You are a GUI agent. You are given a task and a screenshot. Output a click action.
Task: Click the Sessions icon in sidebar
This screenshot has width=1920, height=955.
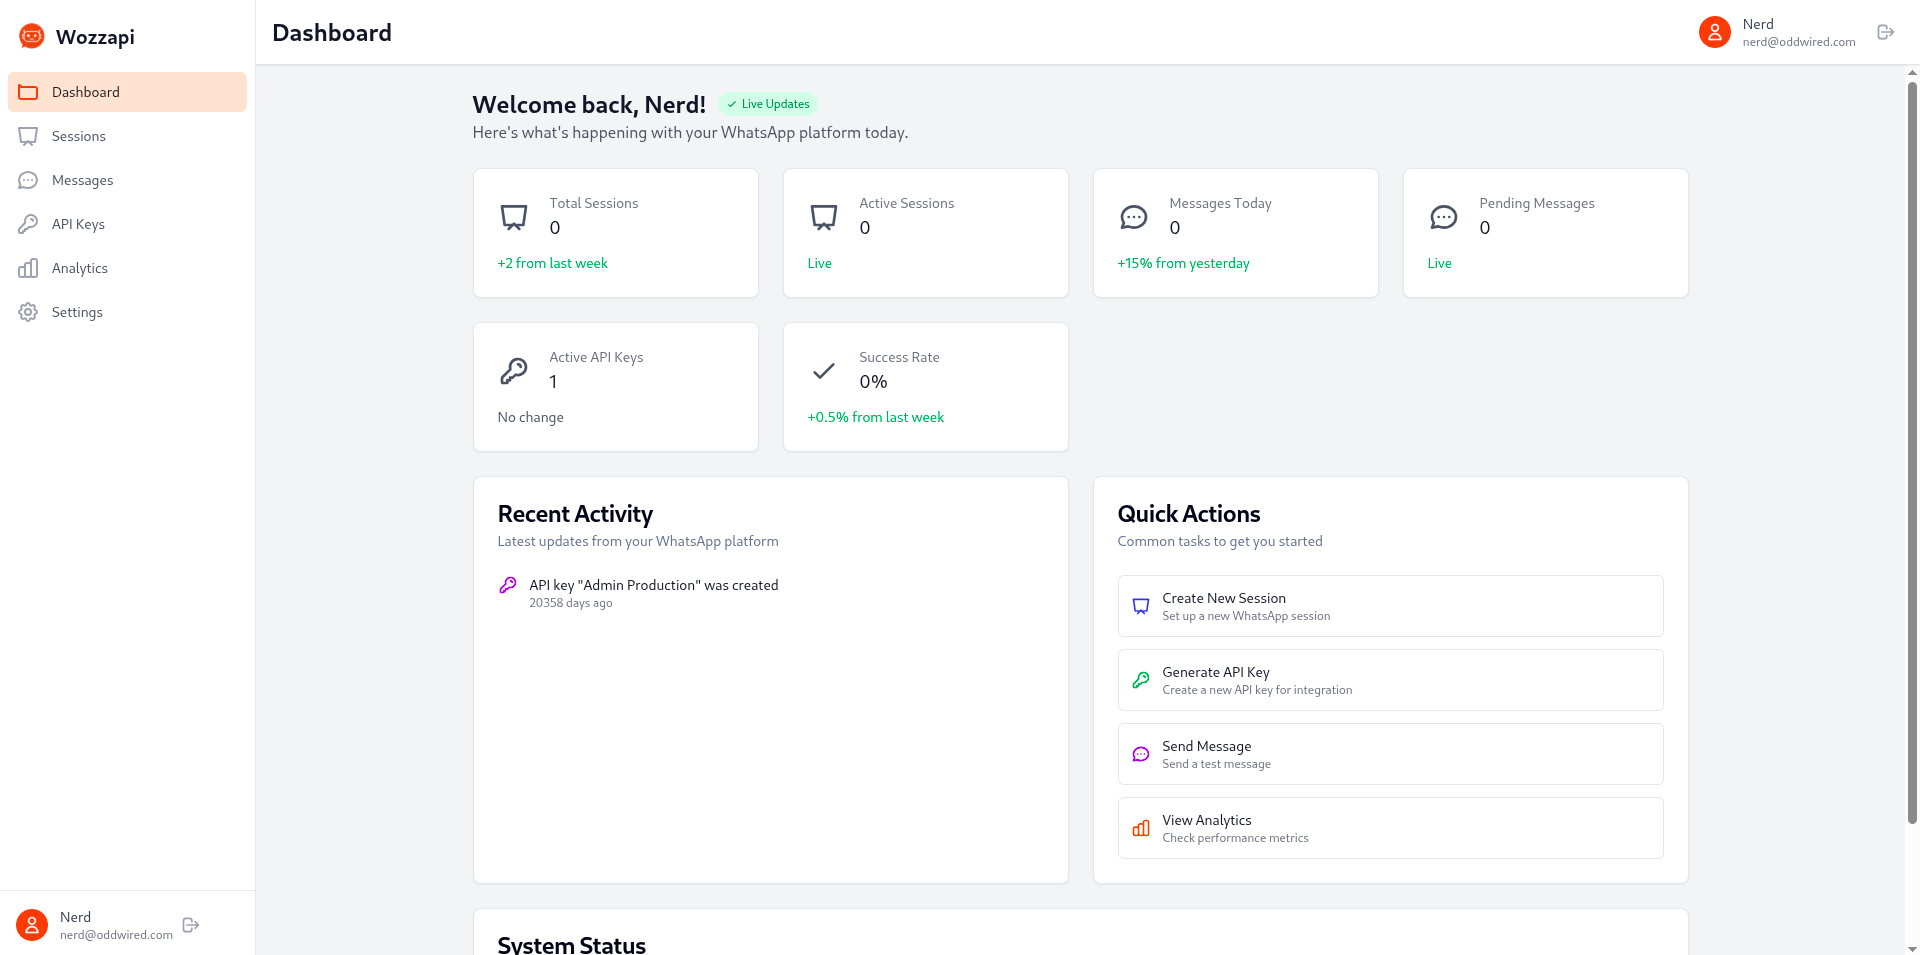(x=28, y=136)
